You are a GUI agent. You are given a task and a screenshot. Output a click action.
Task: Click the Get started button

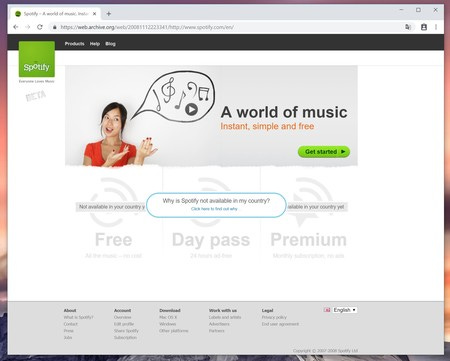[324, 152]
